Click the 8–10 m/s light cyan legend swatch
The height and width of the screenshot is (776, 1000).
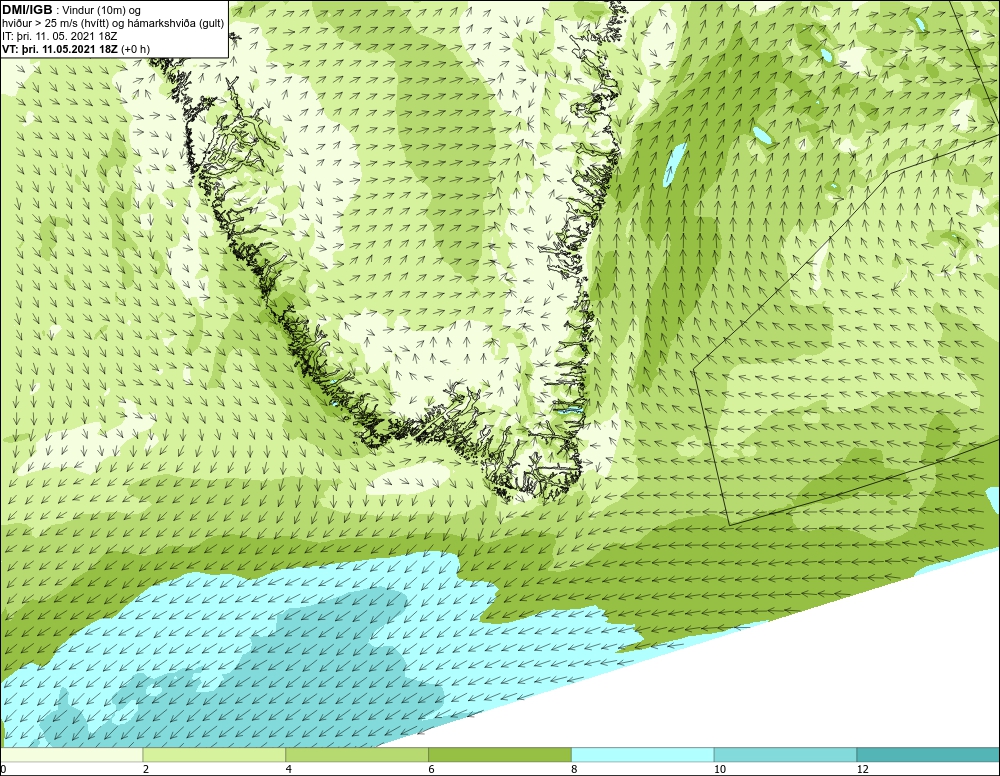click(x=642, y=755)
